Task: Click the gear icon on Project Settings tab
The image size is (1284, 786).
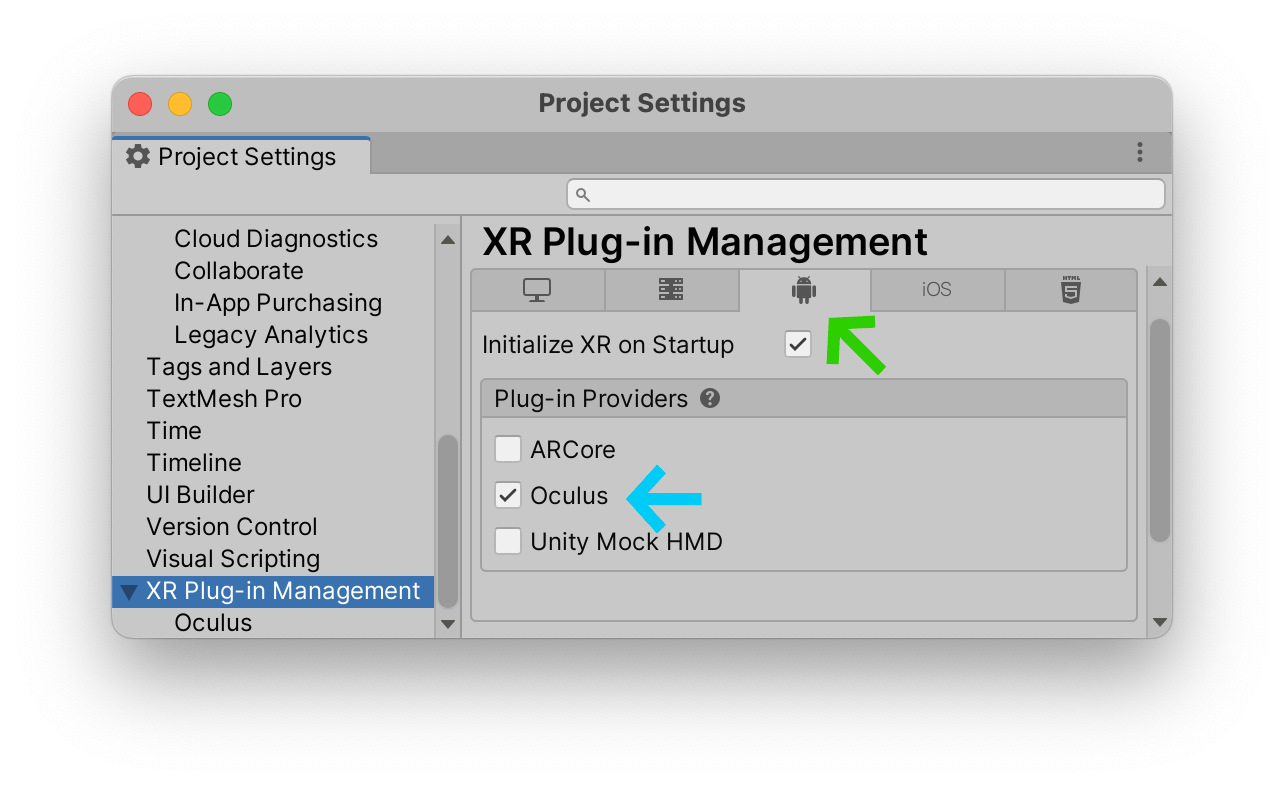Action: tap(137, 156)
